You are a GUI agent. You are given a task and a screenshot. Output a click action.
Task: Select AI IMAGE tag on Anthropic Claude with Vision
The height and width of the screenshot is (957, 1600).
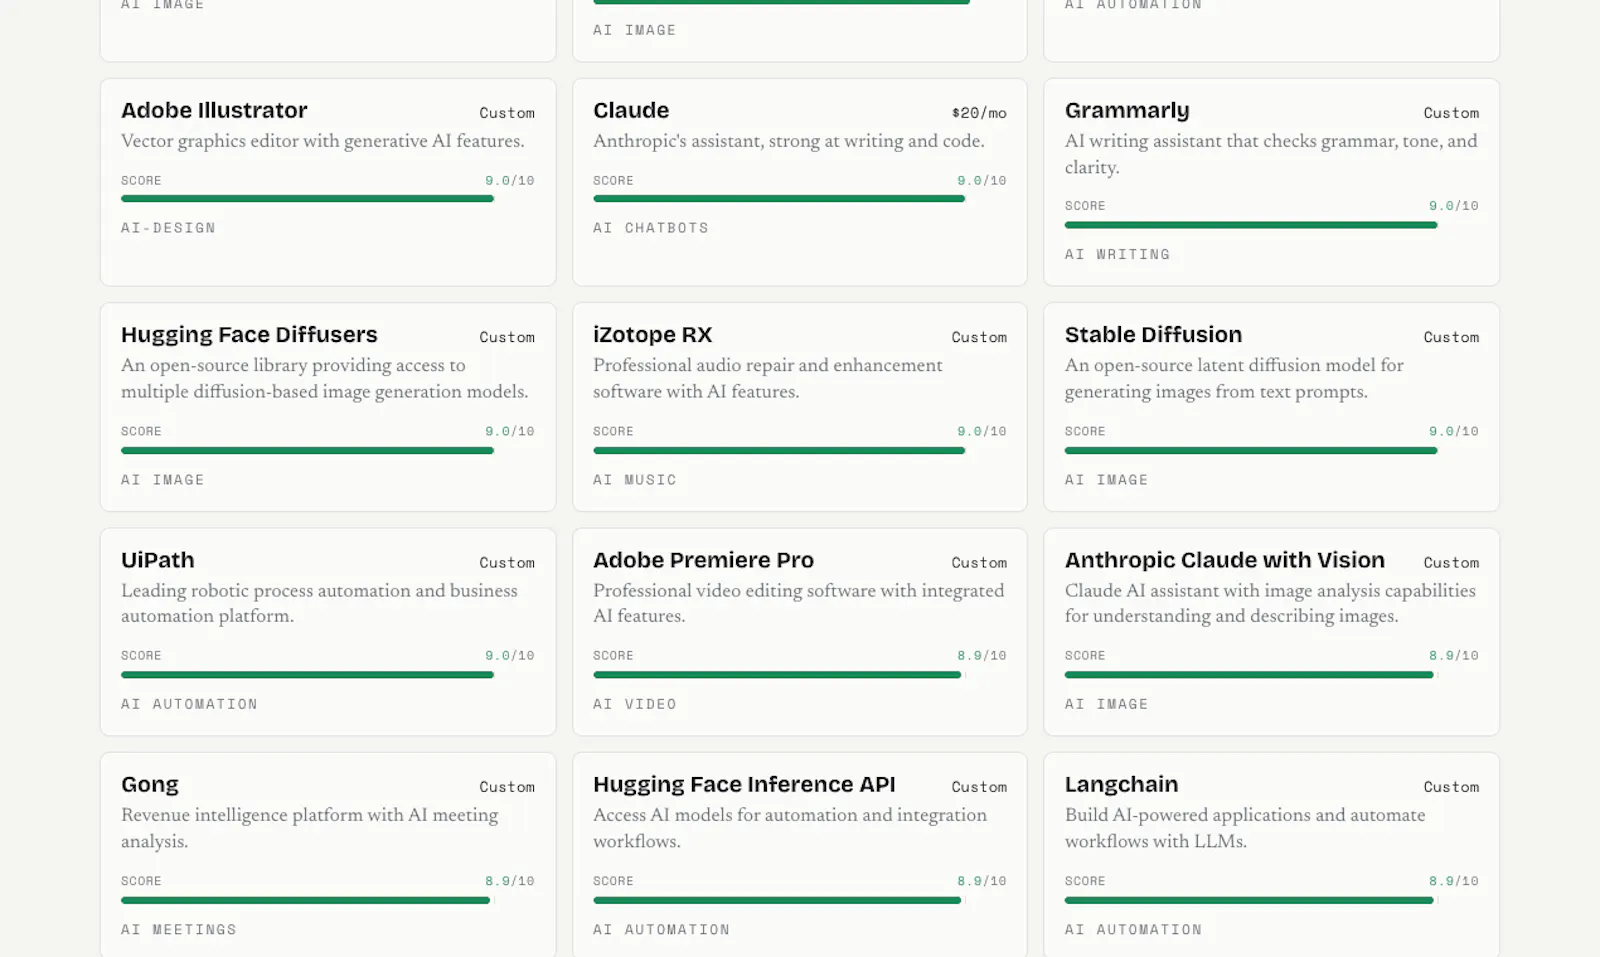coord(1106,704)
